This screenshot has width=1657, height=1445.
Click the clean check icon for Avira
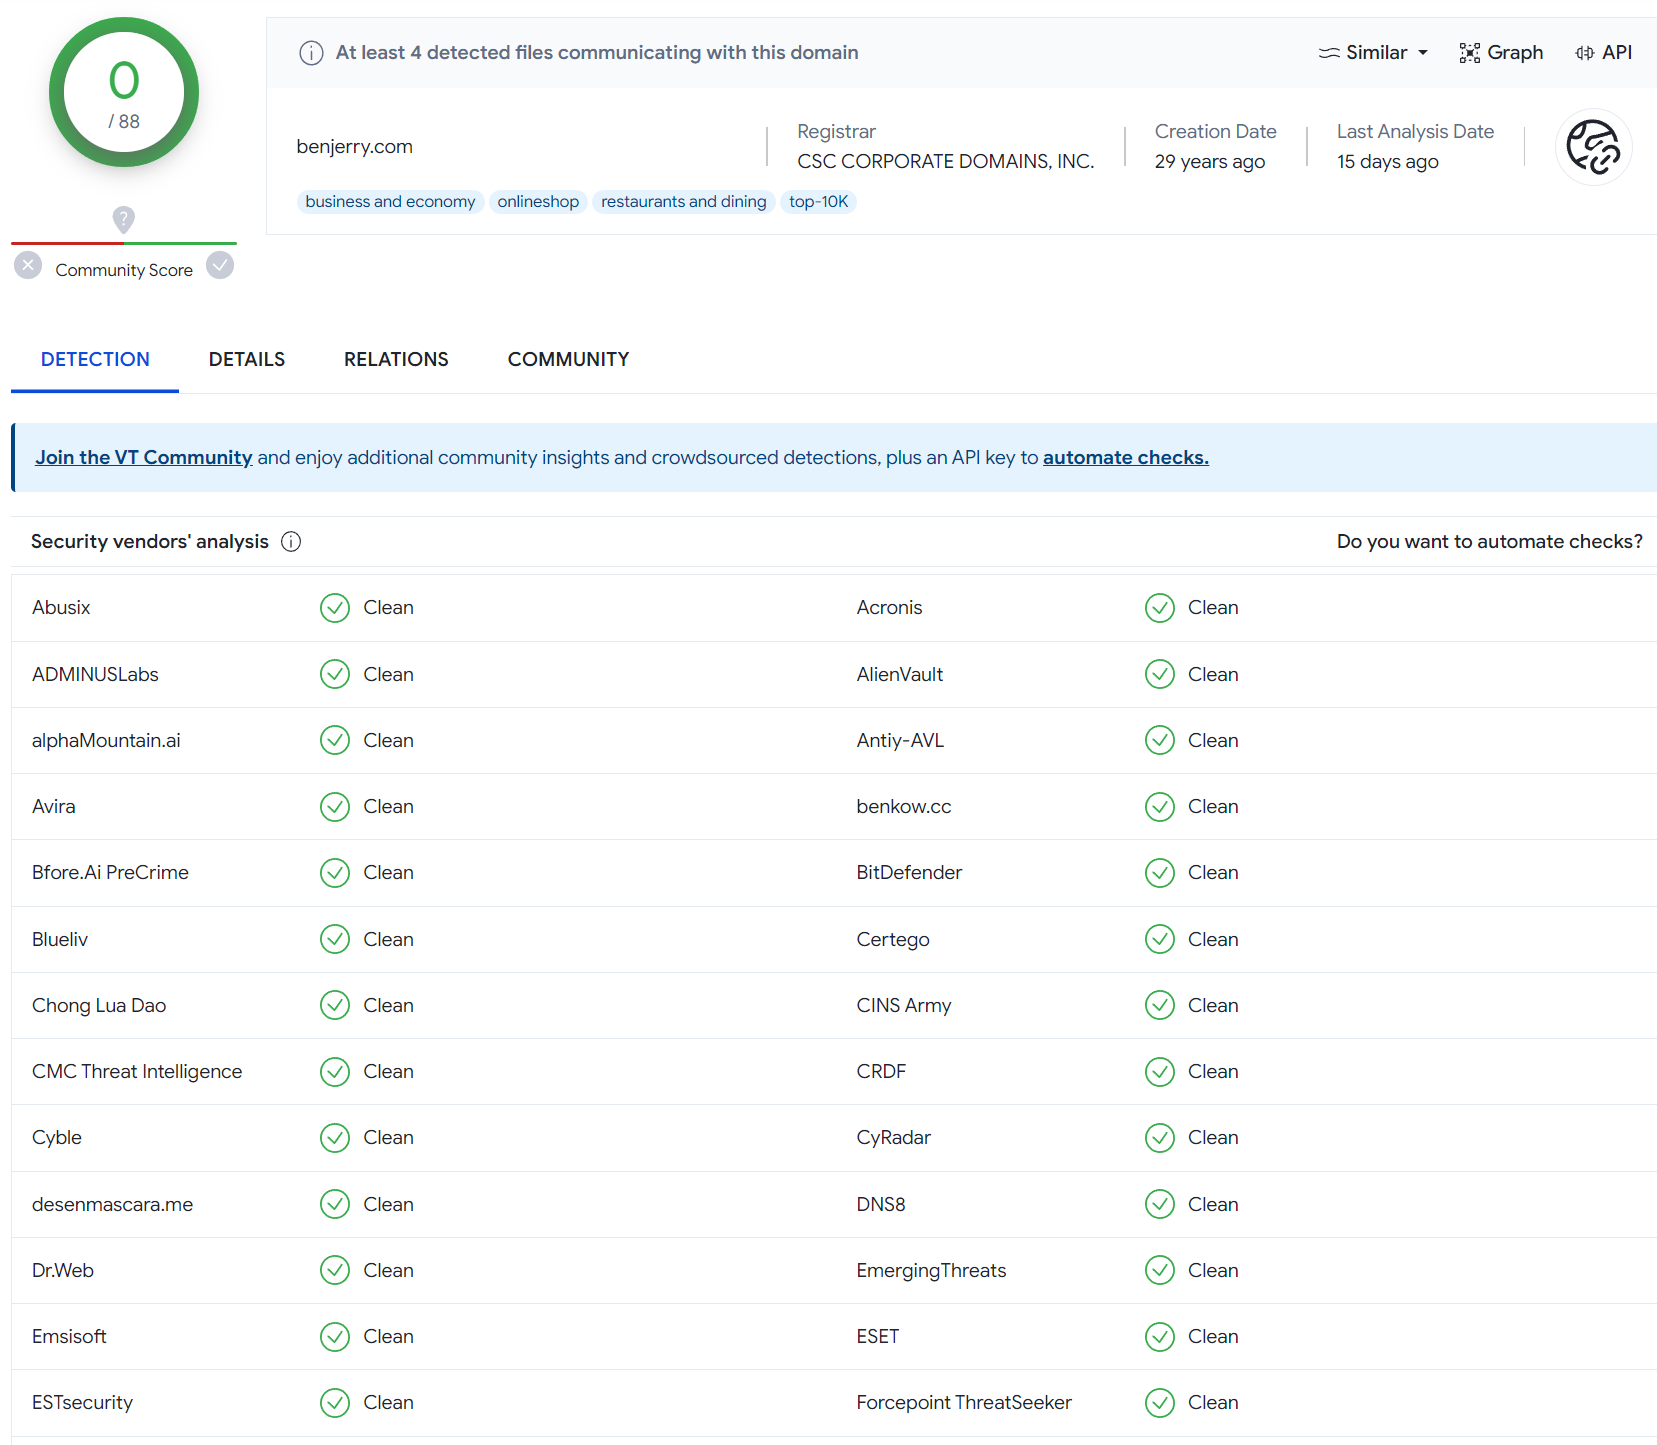(335, 807)
